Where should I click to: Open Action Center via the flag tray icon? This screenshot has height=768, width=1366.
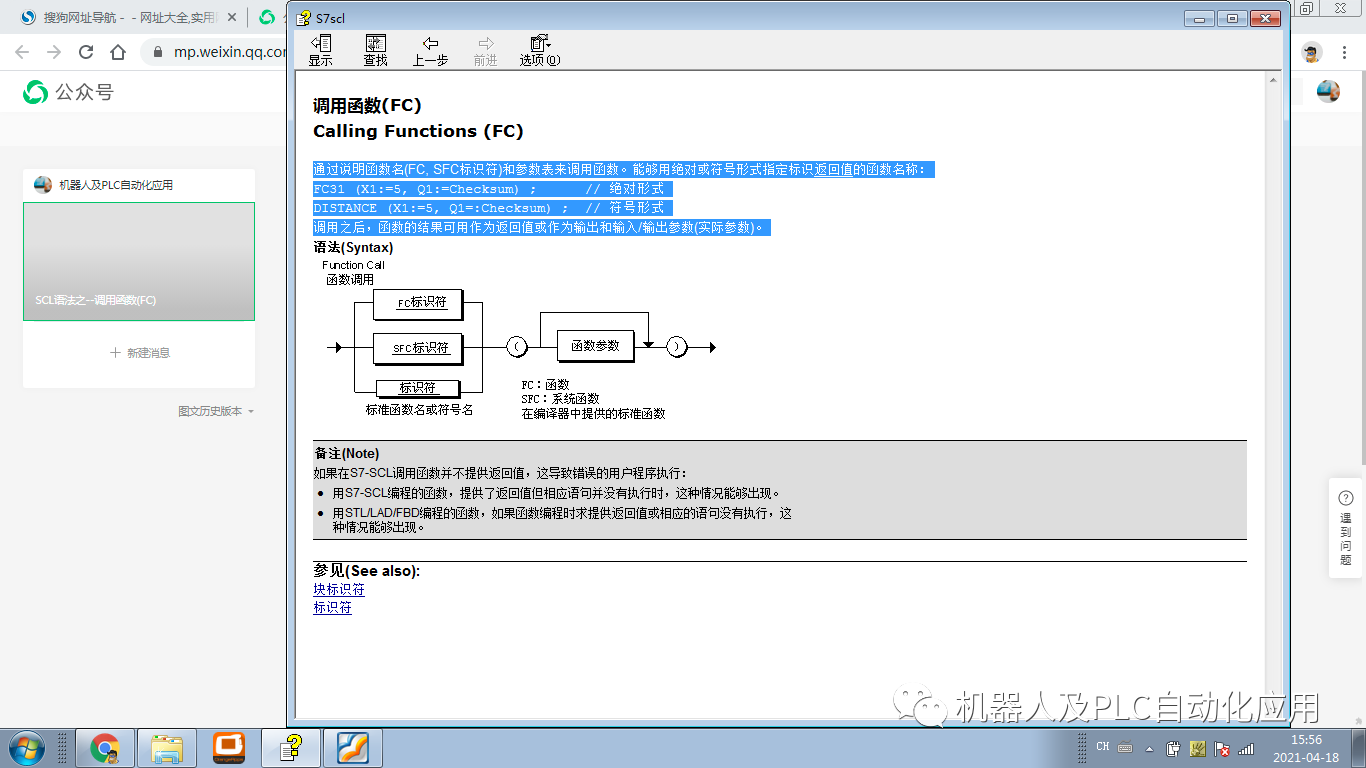pyautogui.click(x=1222, y=747)
